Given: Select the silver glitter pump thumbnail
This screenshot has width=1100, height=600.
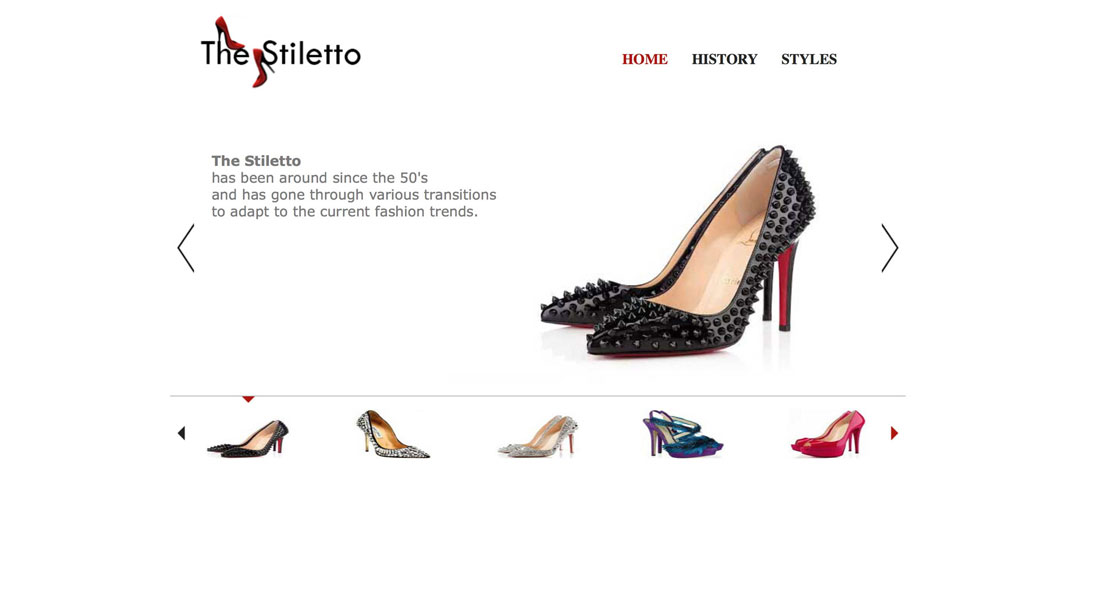Looking at the screenshot, I should pyautogui.click(x=538, y=436).
